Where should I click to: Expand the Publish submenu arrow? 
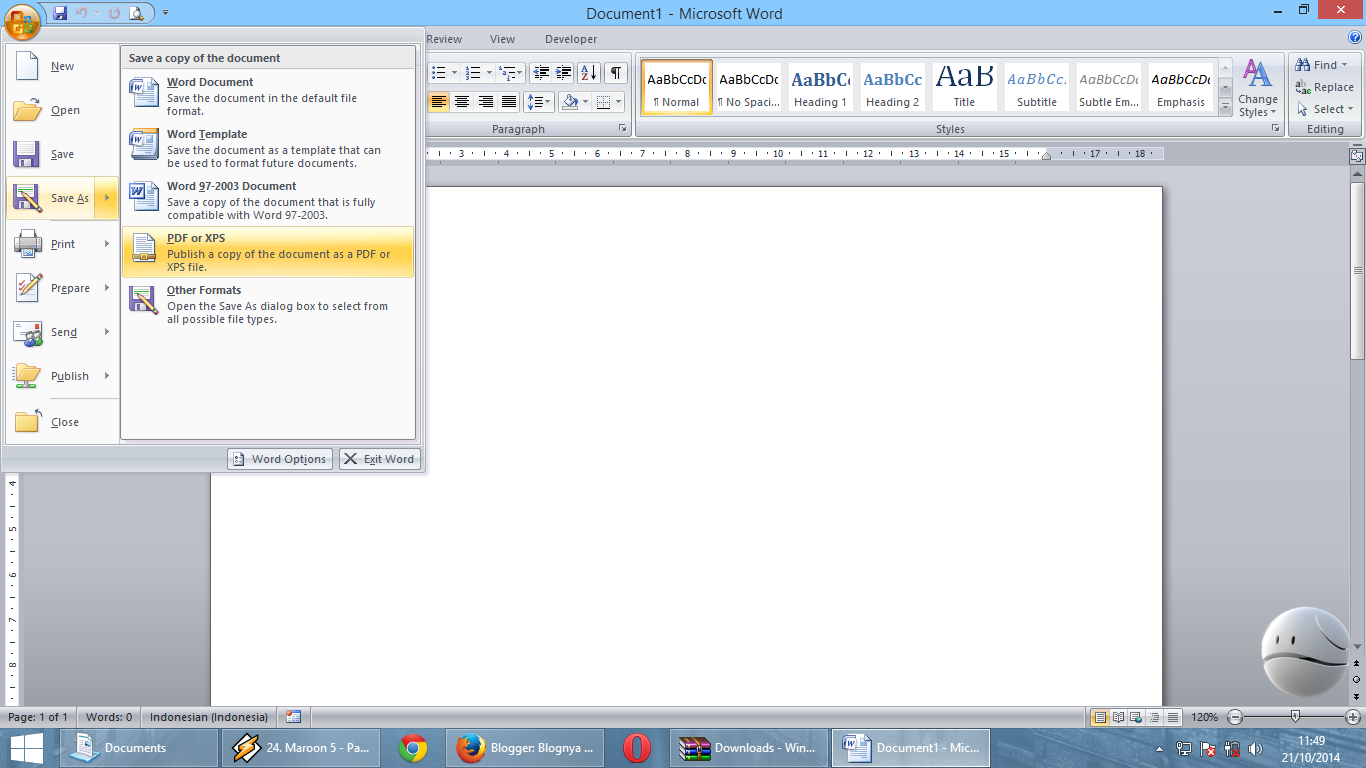coord(107,376)
